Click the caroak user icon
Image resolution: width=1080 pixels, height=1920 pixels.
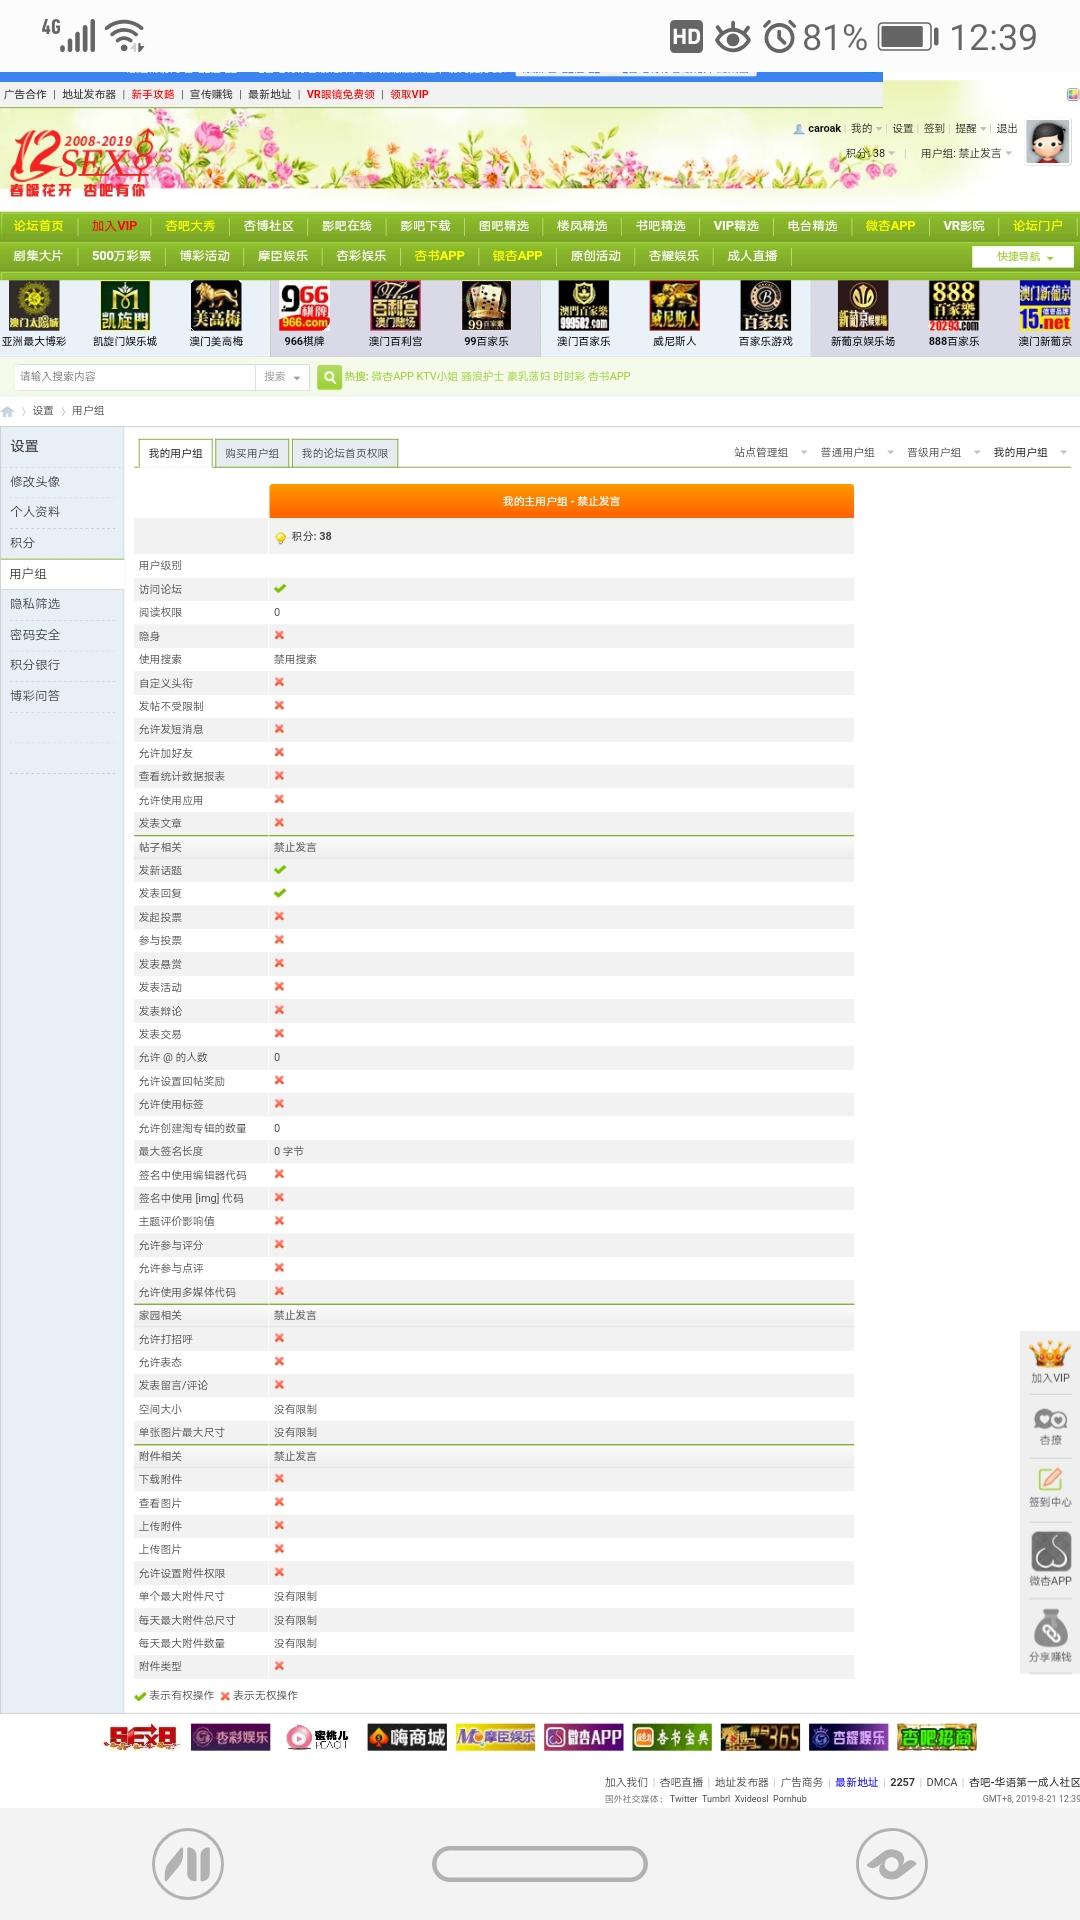[799, 129]
